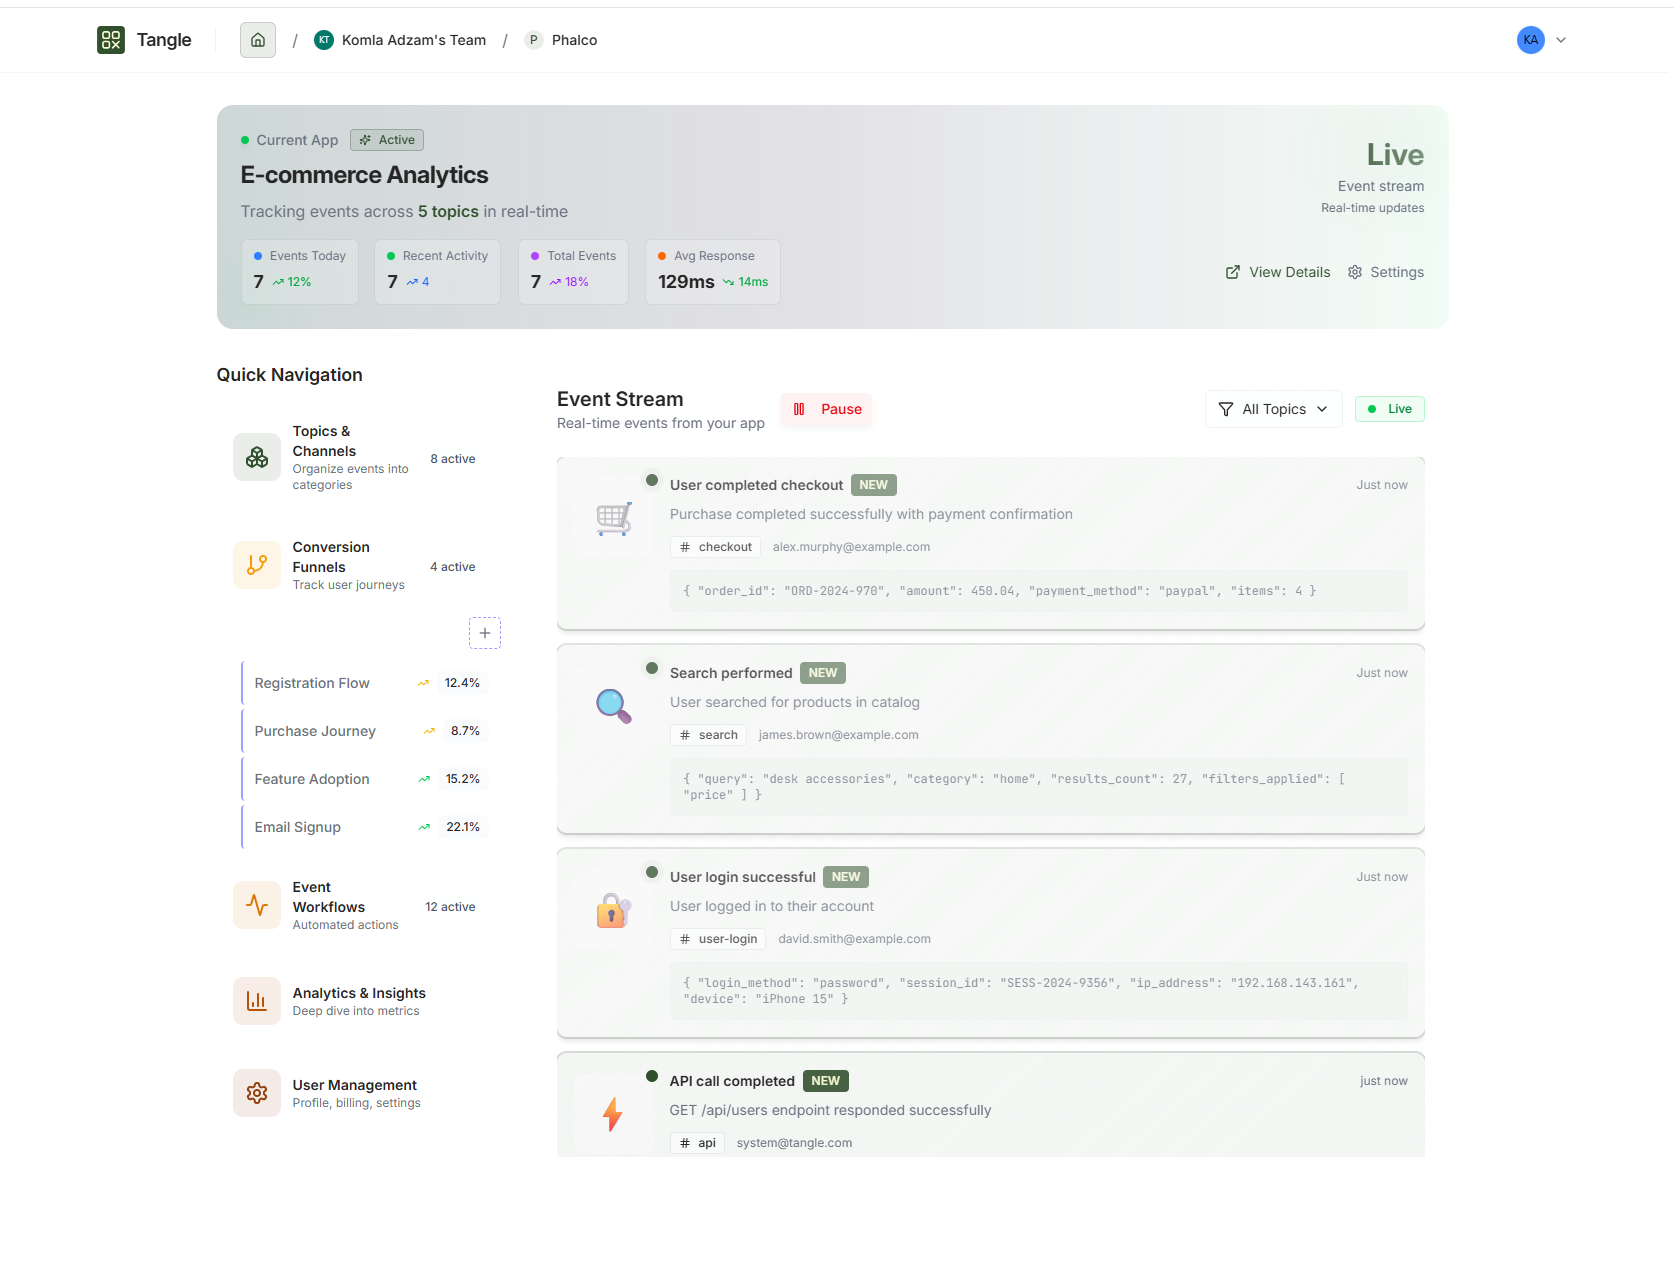This screenshot has width=1674, height=1274.
Task: Click the 22.1% Email Signup value
Action: point(463,827)
